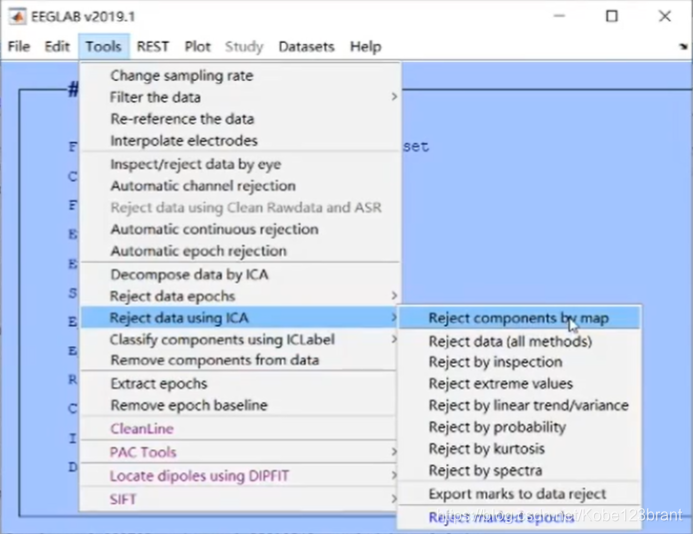Expand Classify components using ICLabel
Screen dimensions: 693x534
(241, 339)
